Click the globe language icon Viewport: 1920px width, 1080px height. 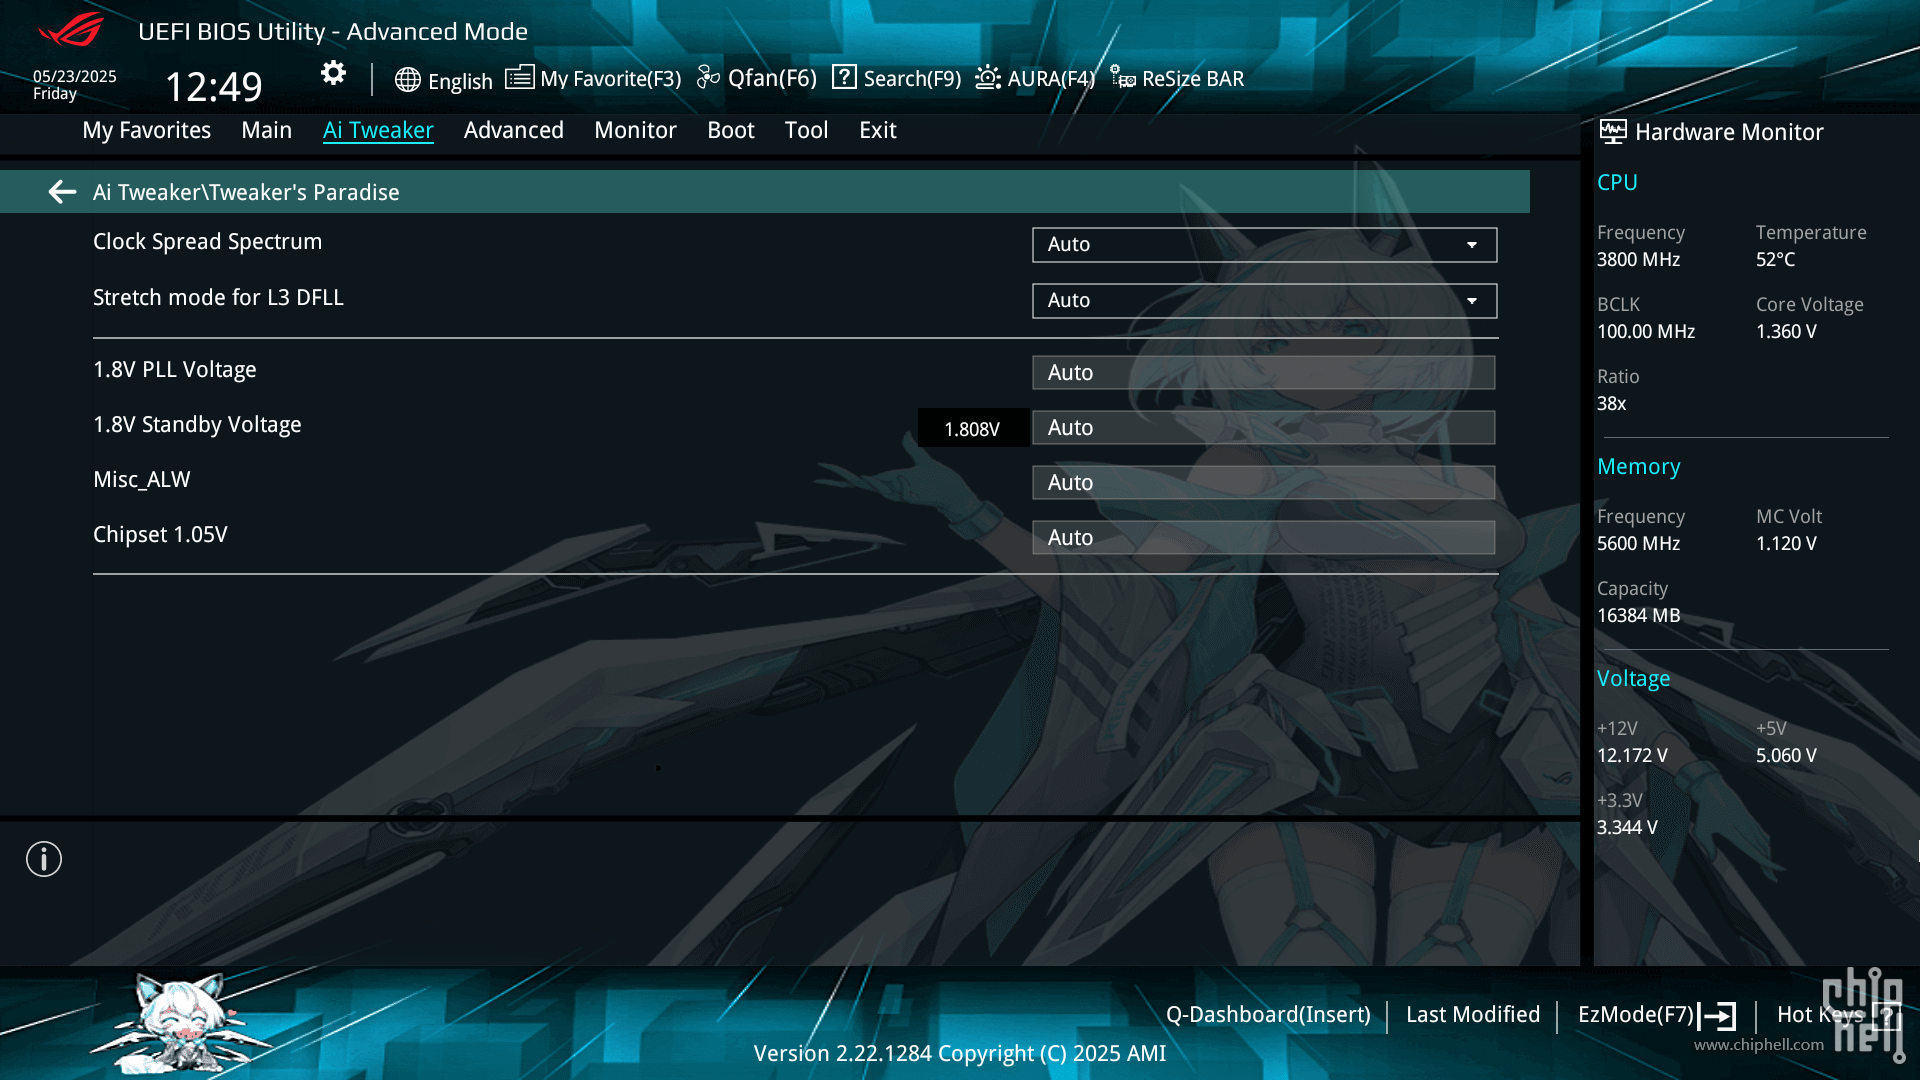pos(407,80)
